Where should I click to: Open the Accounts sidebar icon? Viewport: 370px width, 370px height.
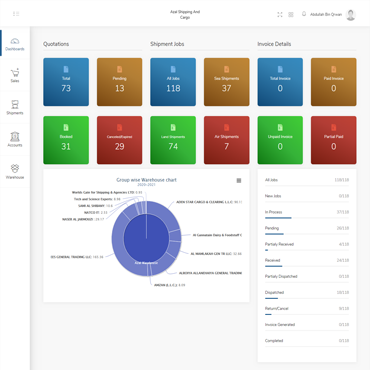click(x=15, y=136)
